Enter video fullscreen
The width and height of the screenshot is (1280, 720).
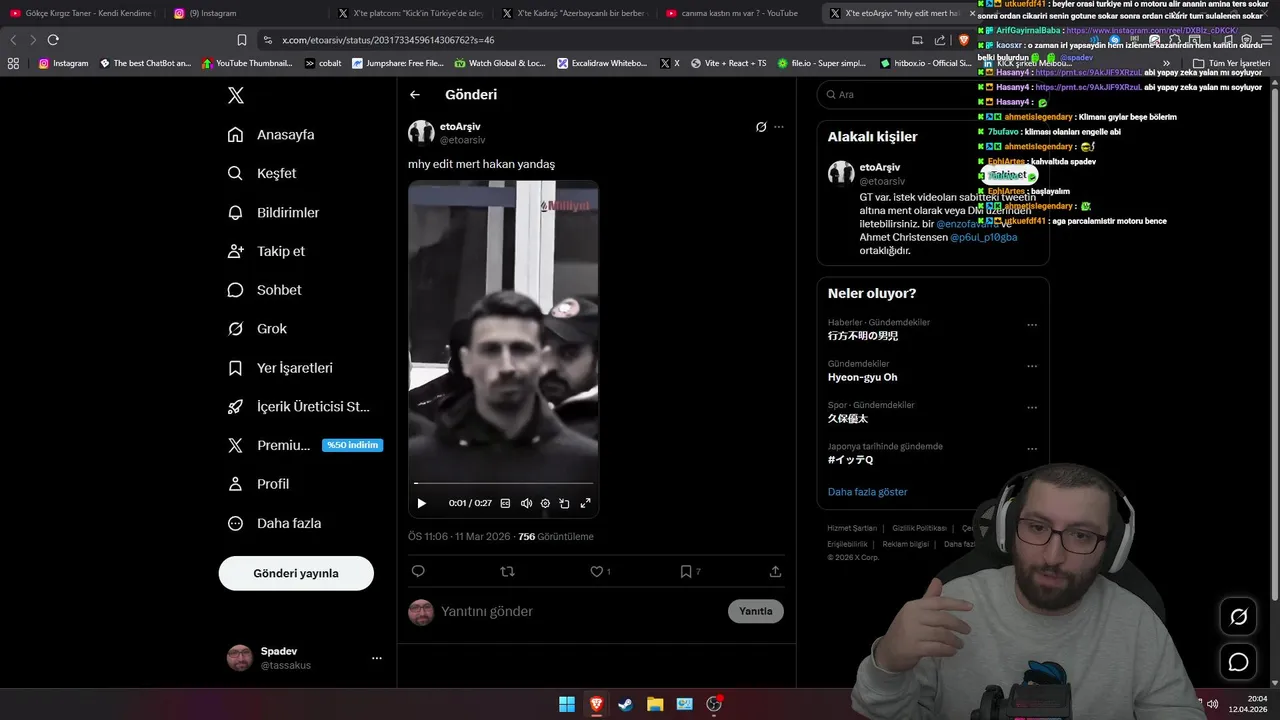coord(586,503)
